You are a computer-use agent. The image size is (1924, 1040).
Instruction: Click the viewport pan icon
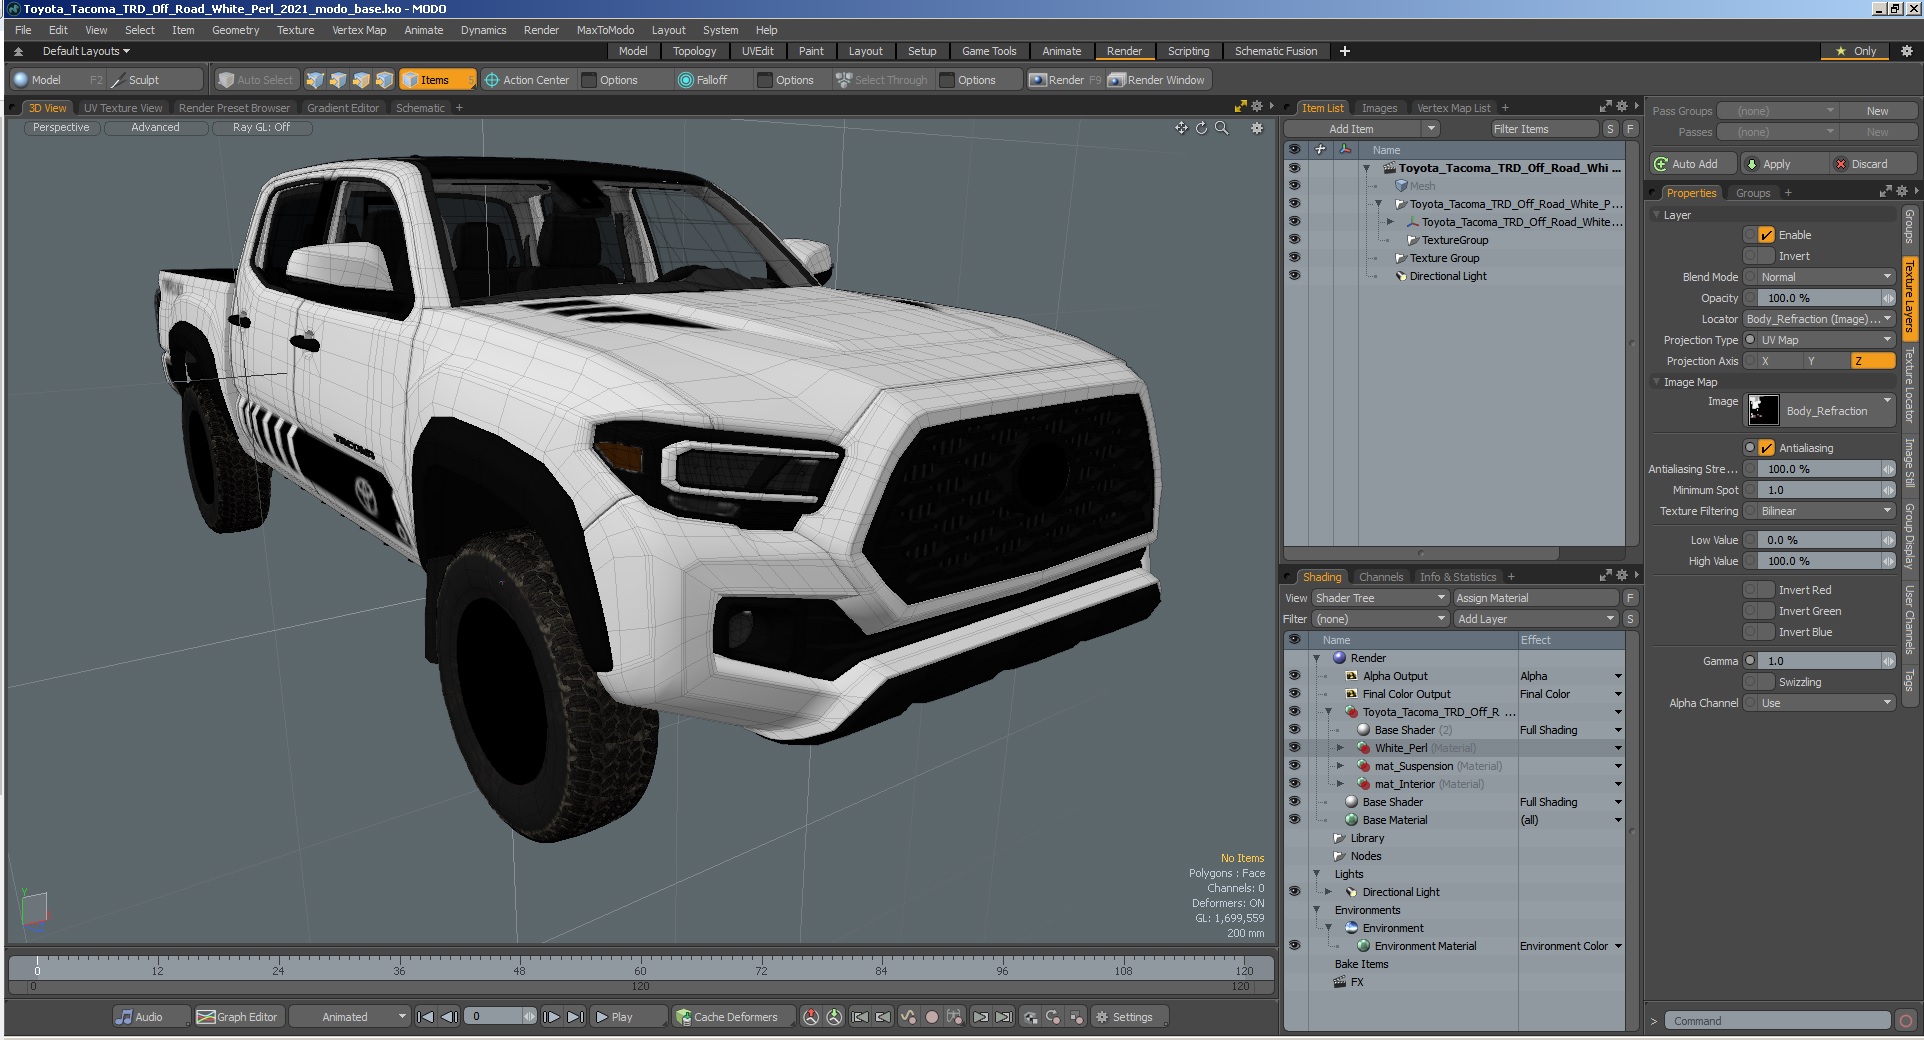[x=1181, y=128]
